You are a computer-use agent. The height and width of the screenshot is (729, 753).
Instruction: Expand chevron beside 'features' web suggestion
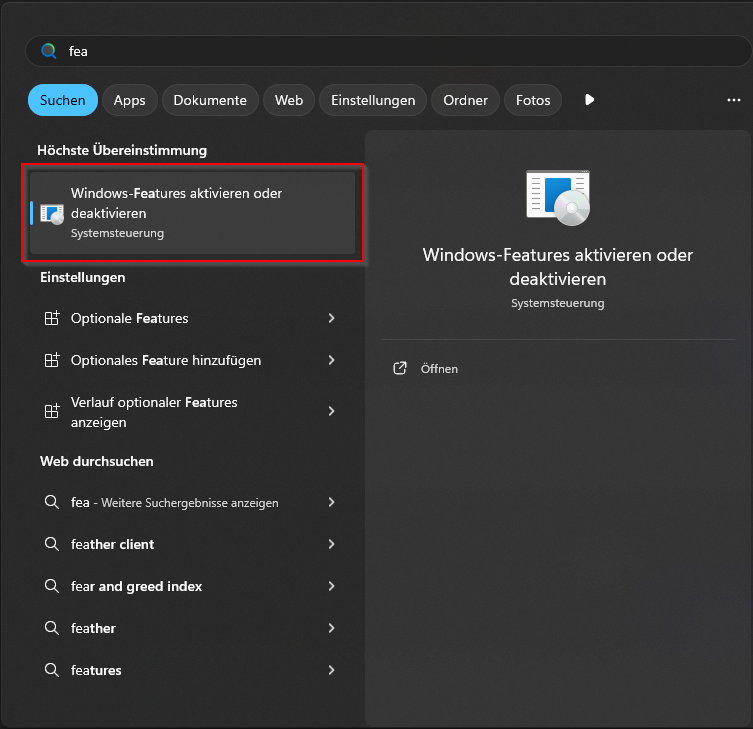click(331, 670)
